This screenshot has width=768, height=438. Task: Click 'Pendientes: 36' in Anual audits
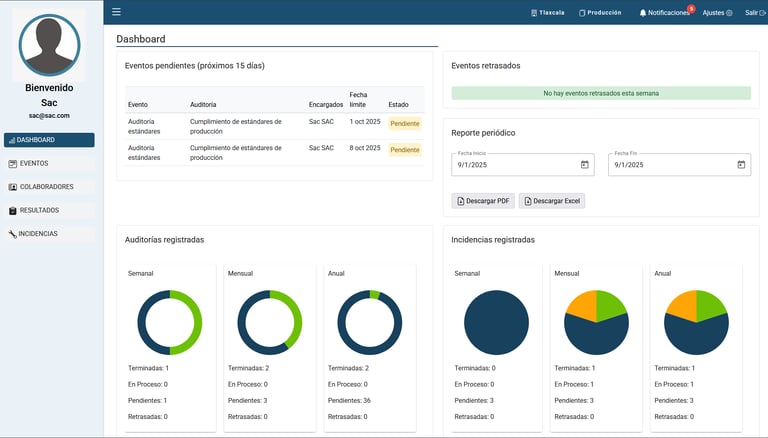click(x=349, y=401)
